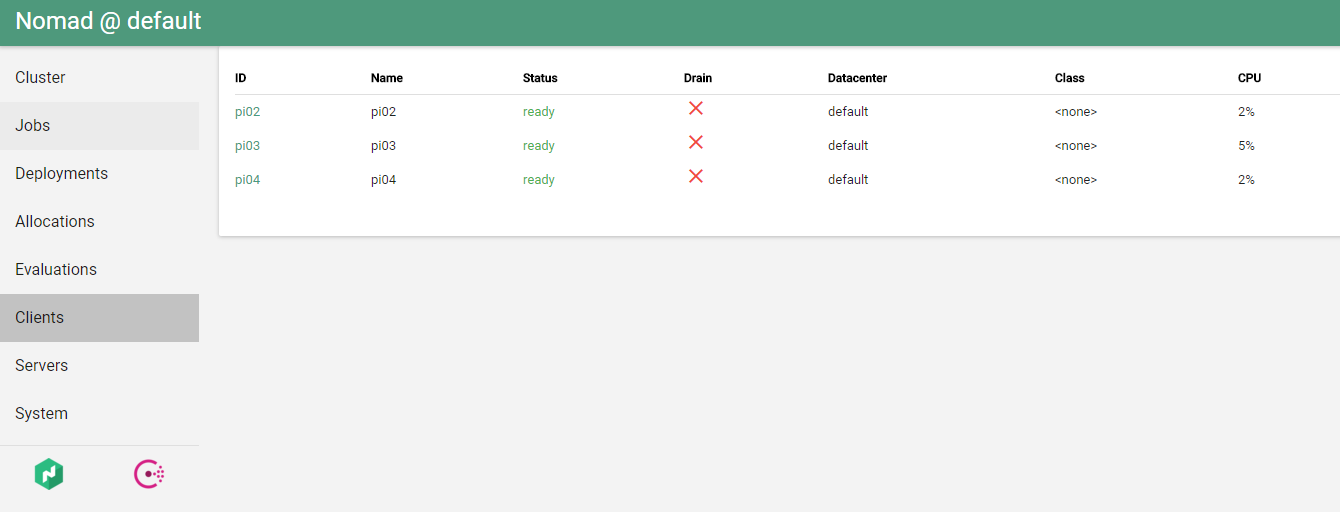
Task: Click the name cell pi03
Action: pos(383,146)
